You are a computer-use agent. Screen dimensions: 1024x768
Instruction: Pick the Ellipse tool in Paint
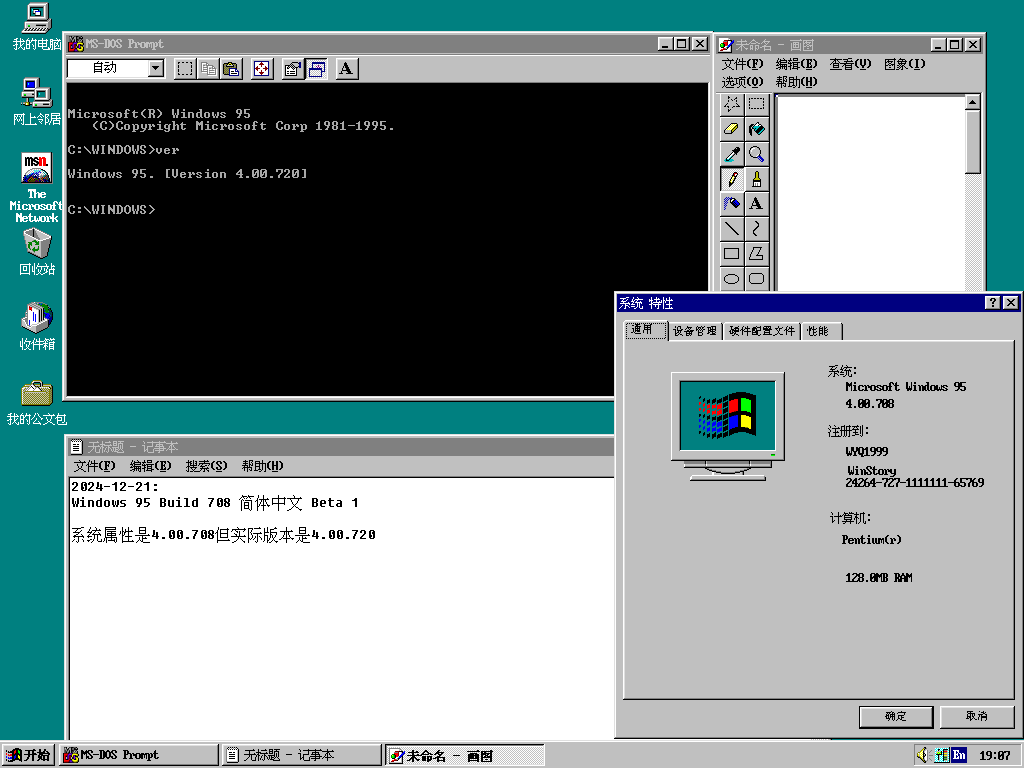tap(732, 279)
